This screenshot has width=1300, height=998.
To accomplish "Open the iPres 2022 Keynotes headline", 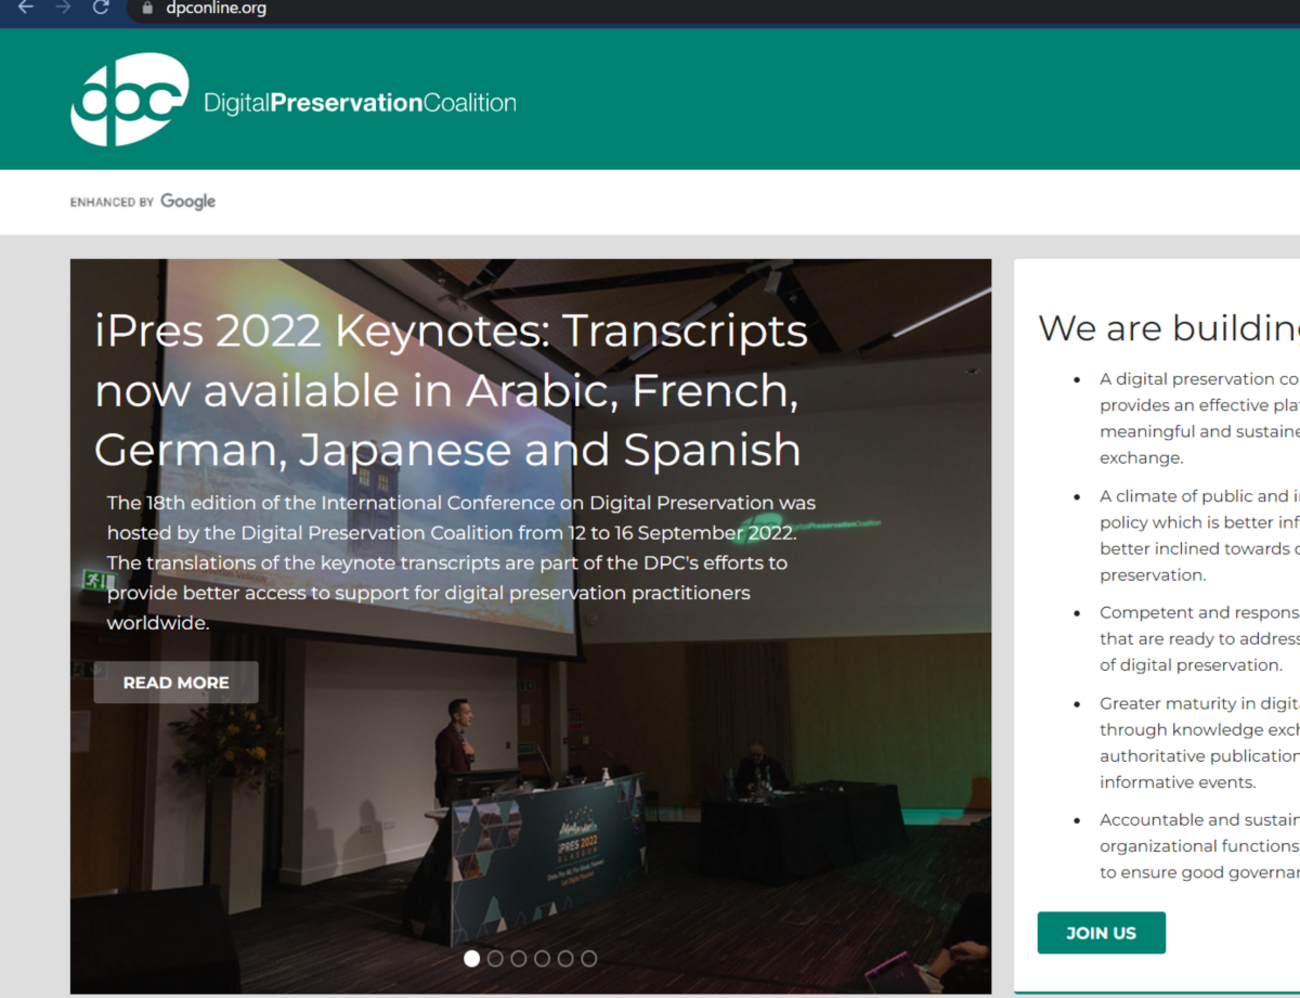I will click(x=450, y=390).
